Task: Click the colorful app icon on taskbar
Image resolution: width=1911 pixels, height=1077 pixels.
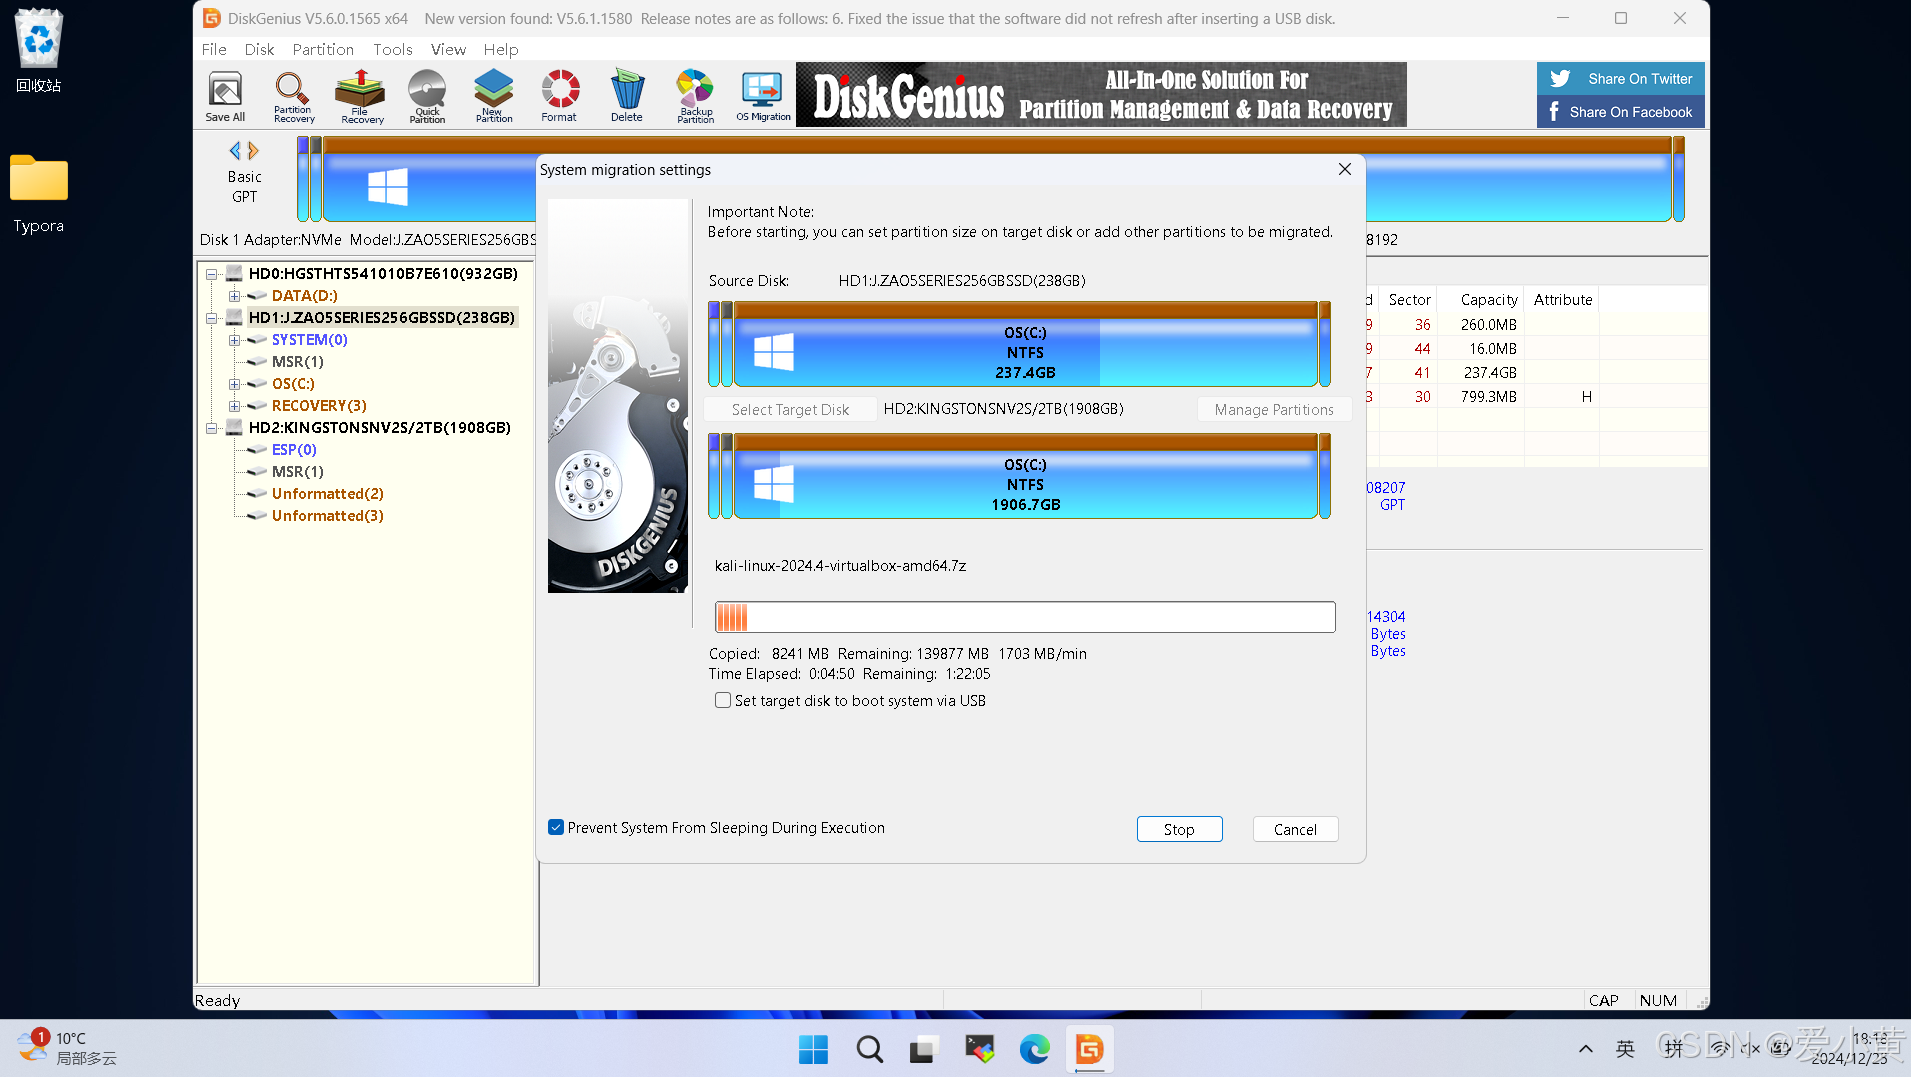Action: 979,1049
